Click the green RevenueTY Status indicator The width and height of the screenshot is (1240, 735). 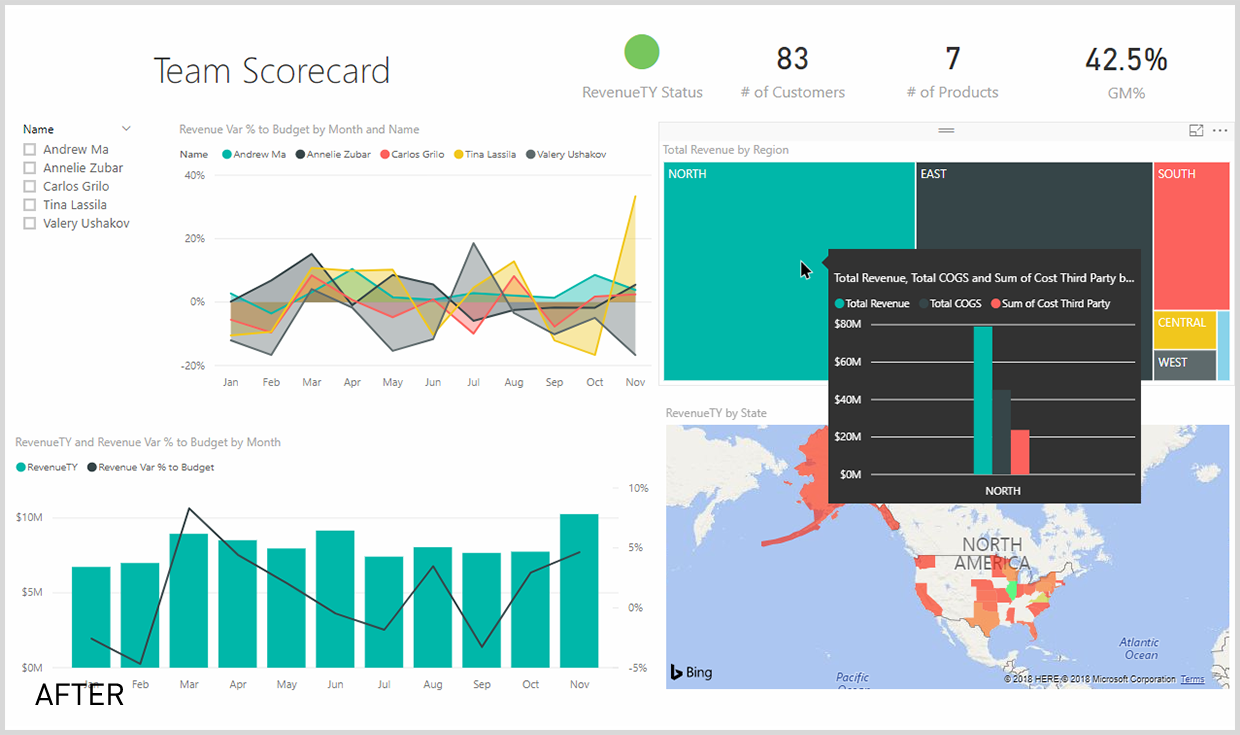point(642,53)
